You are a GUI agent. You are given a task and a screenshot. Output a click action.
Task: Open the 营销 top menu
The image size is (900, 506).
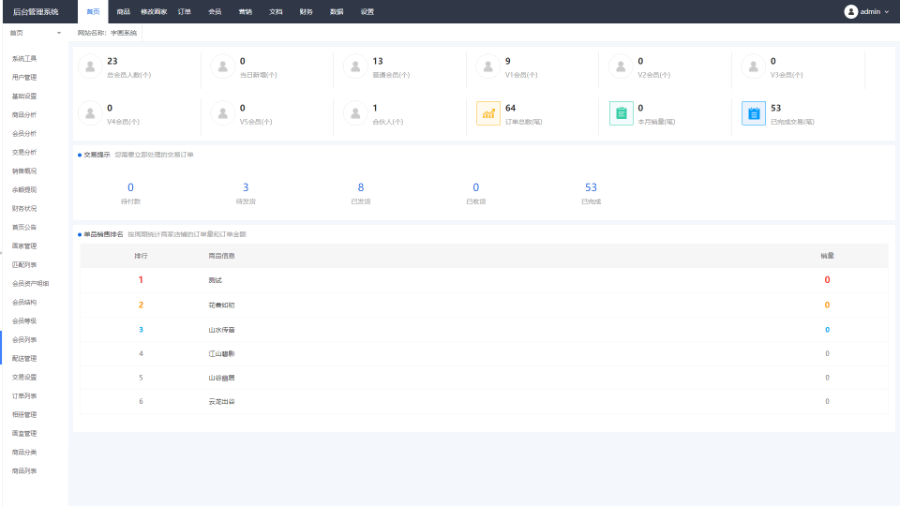(x=245, y=11)
